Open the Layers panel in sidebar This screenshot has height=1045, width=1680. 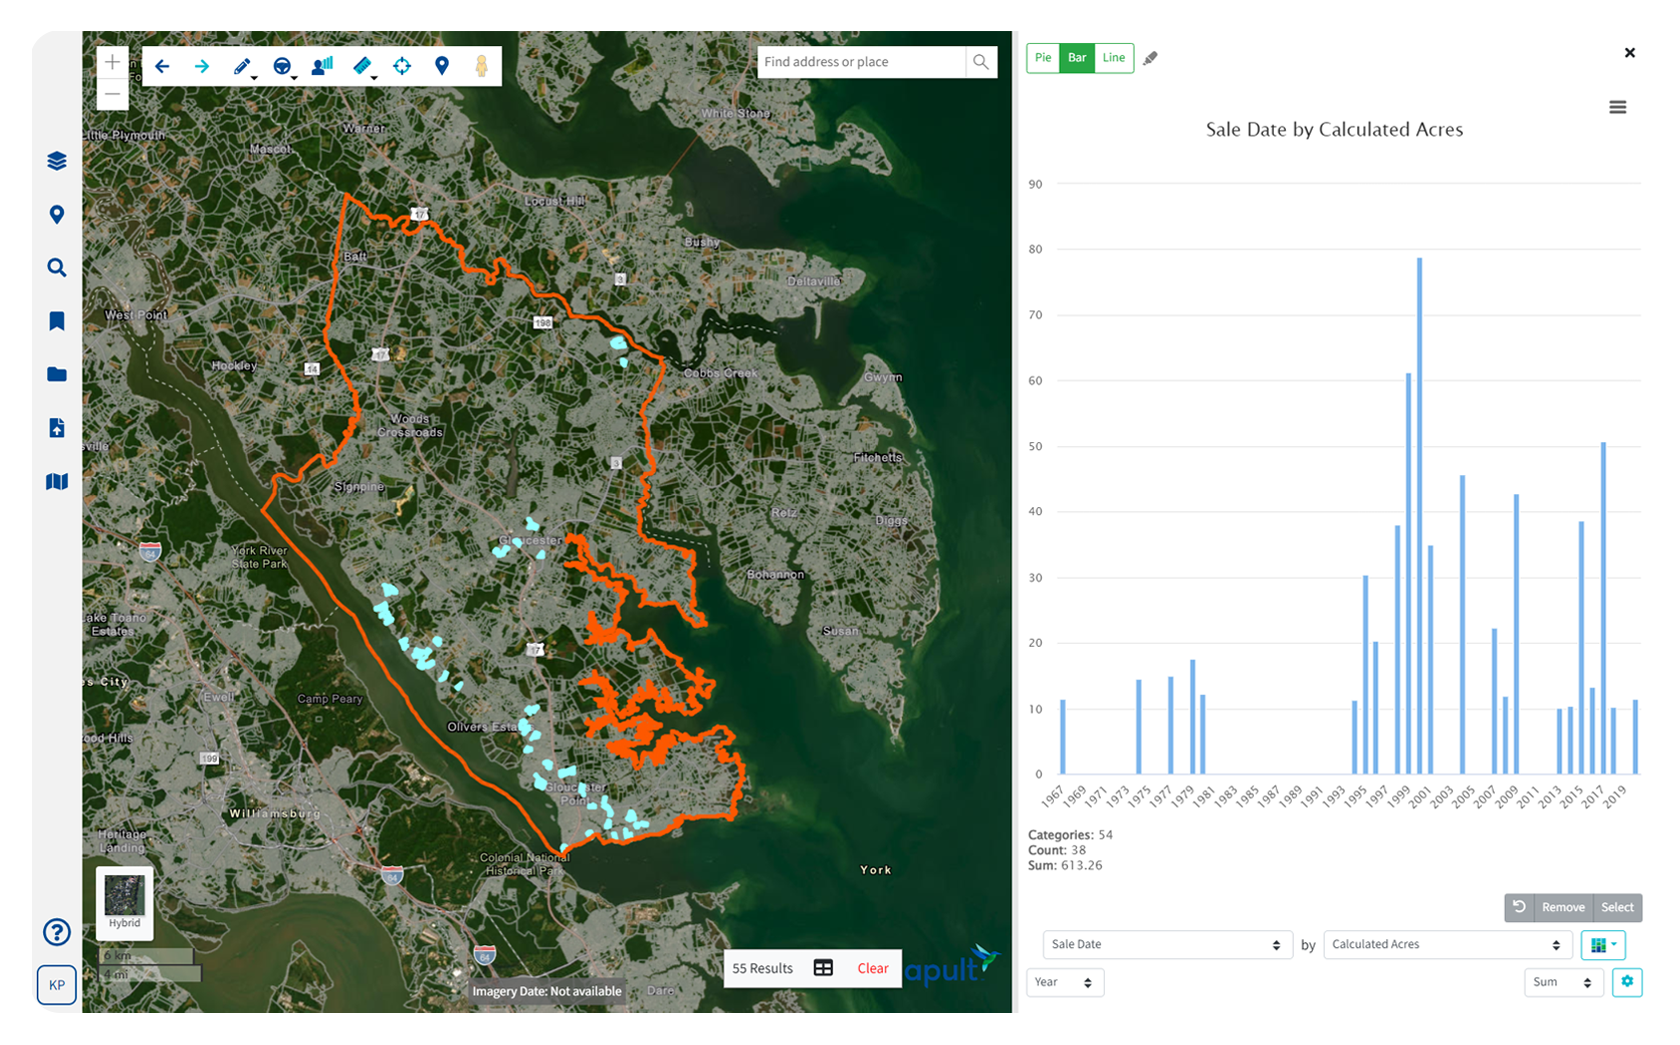pyautogui.click(x=57, y=161)
